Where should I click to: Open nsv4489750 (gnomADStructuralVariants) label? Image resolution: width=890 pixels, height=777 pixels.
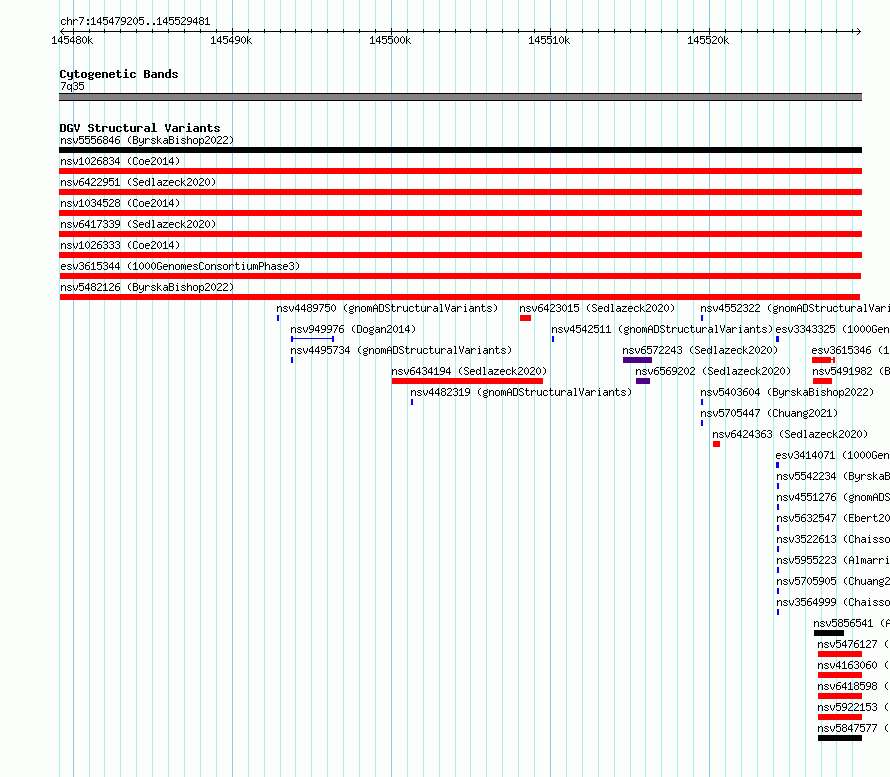pyautogui.click(x=387, y=308)
